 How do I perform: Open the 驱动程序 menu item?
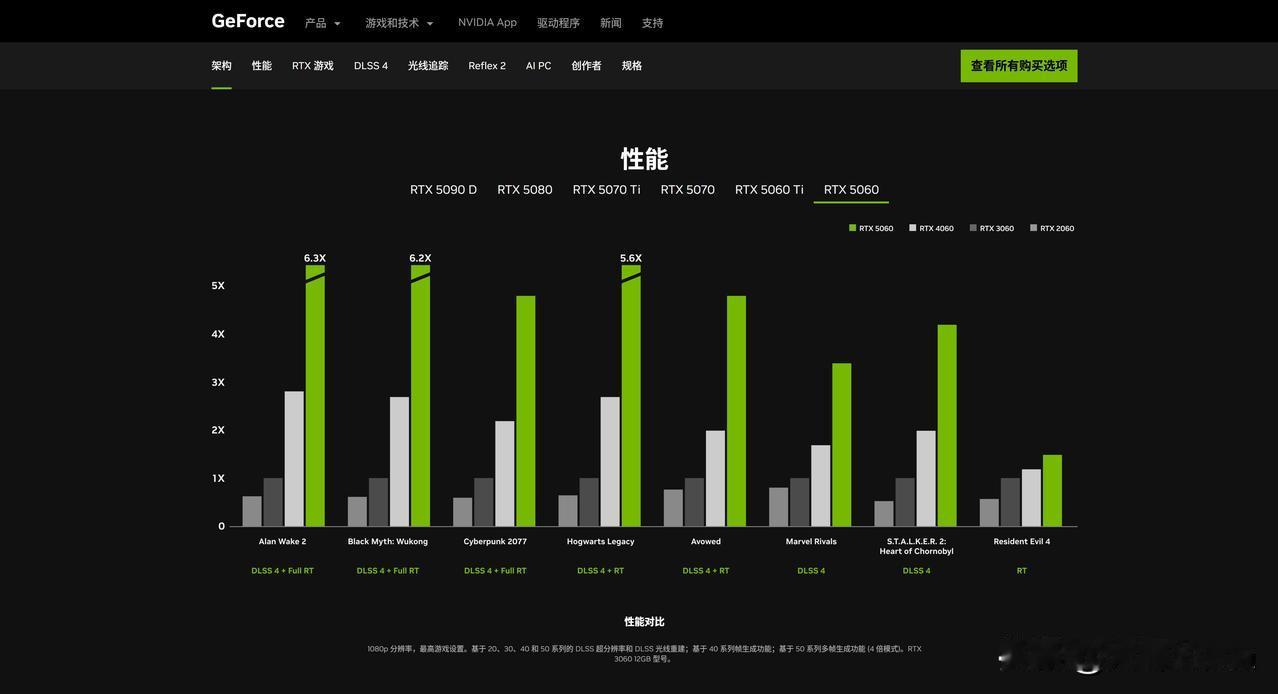coord(558,23)
